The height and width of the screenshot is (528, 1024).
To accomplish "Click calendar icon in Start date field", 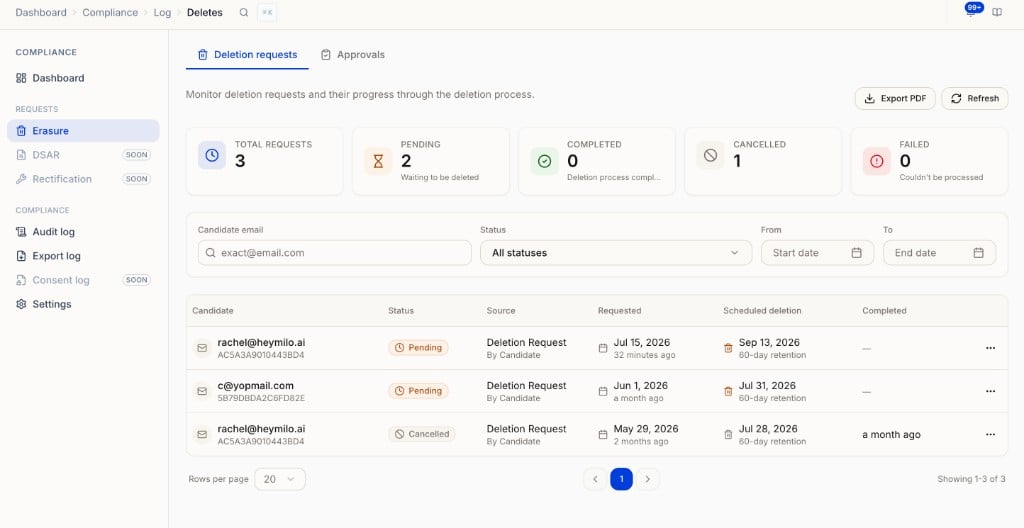I will [x=856, y=253].
